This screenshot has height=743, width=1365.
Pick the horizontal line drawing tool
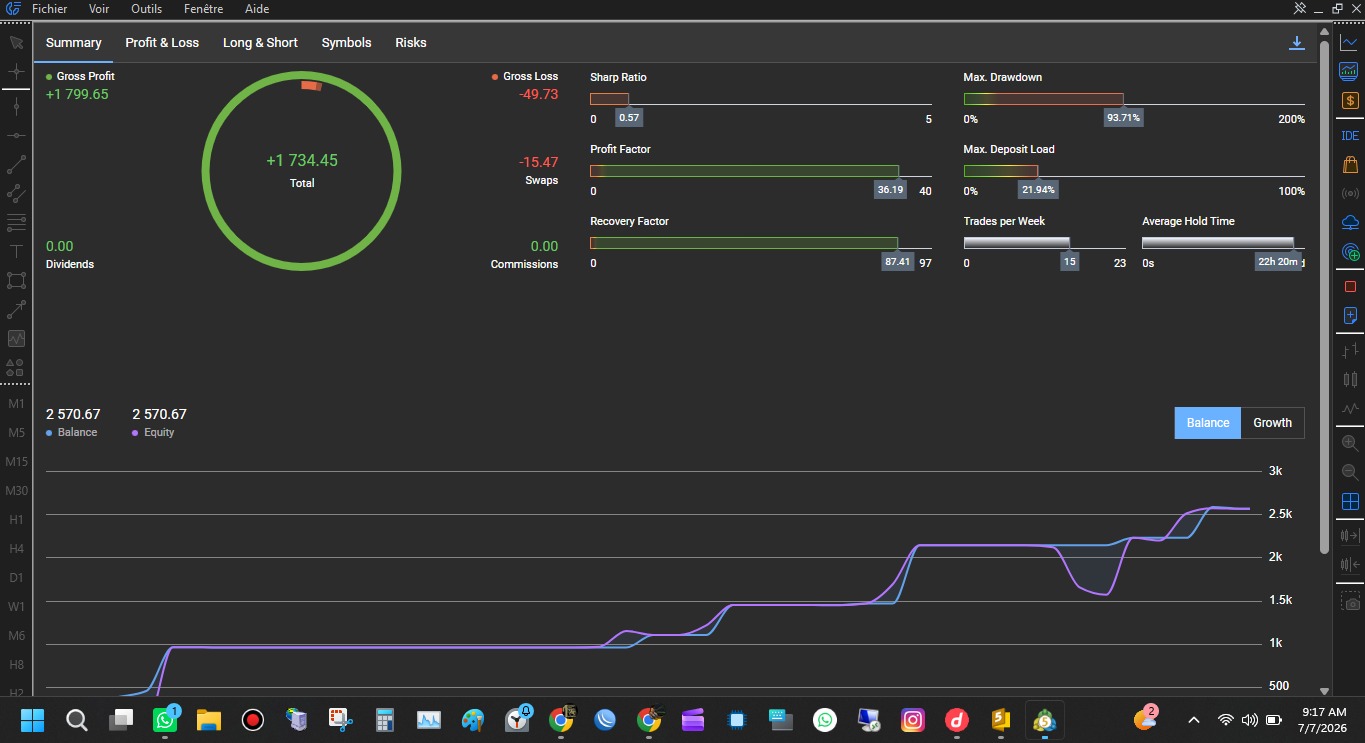pyautogui.click(x=16, y=135)
